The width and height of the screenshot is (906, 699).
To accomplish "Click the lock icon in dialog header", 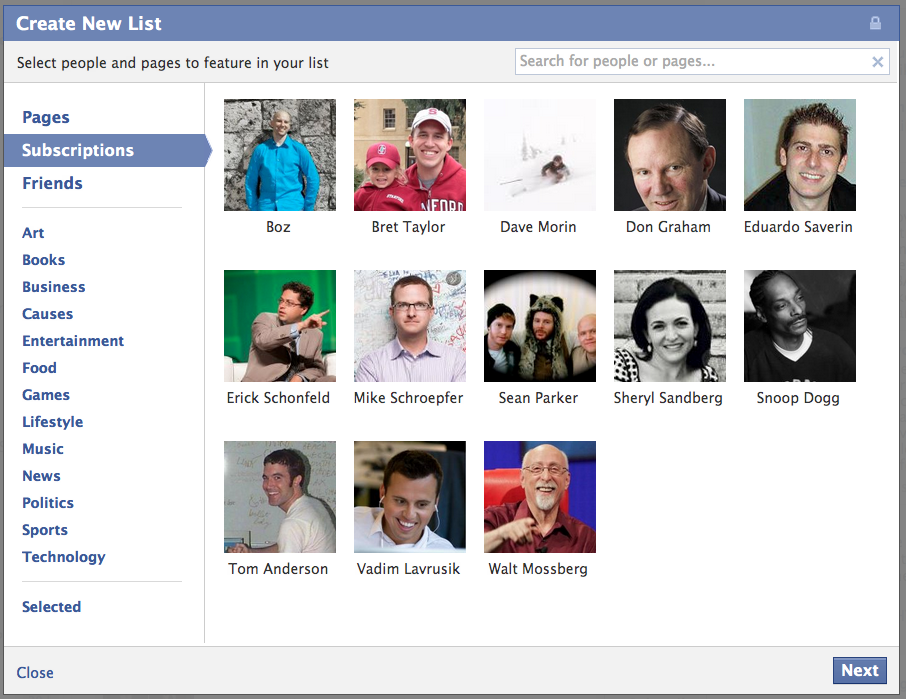I will point(875,23).
